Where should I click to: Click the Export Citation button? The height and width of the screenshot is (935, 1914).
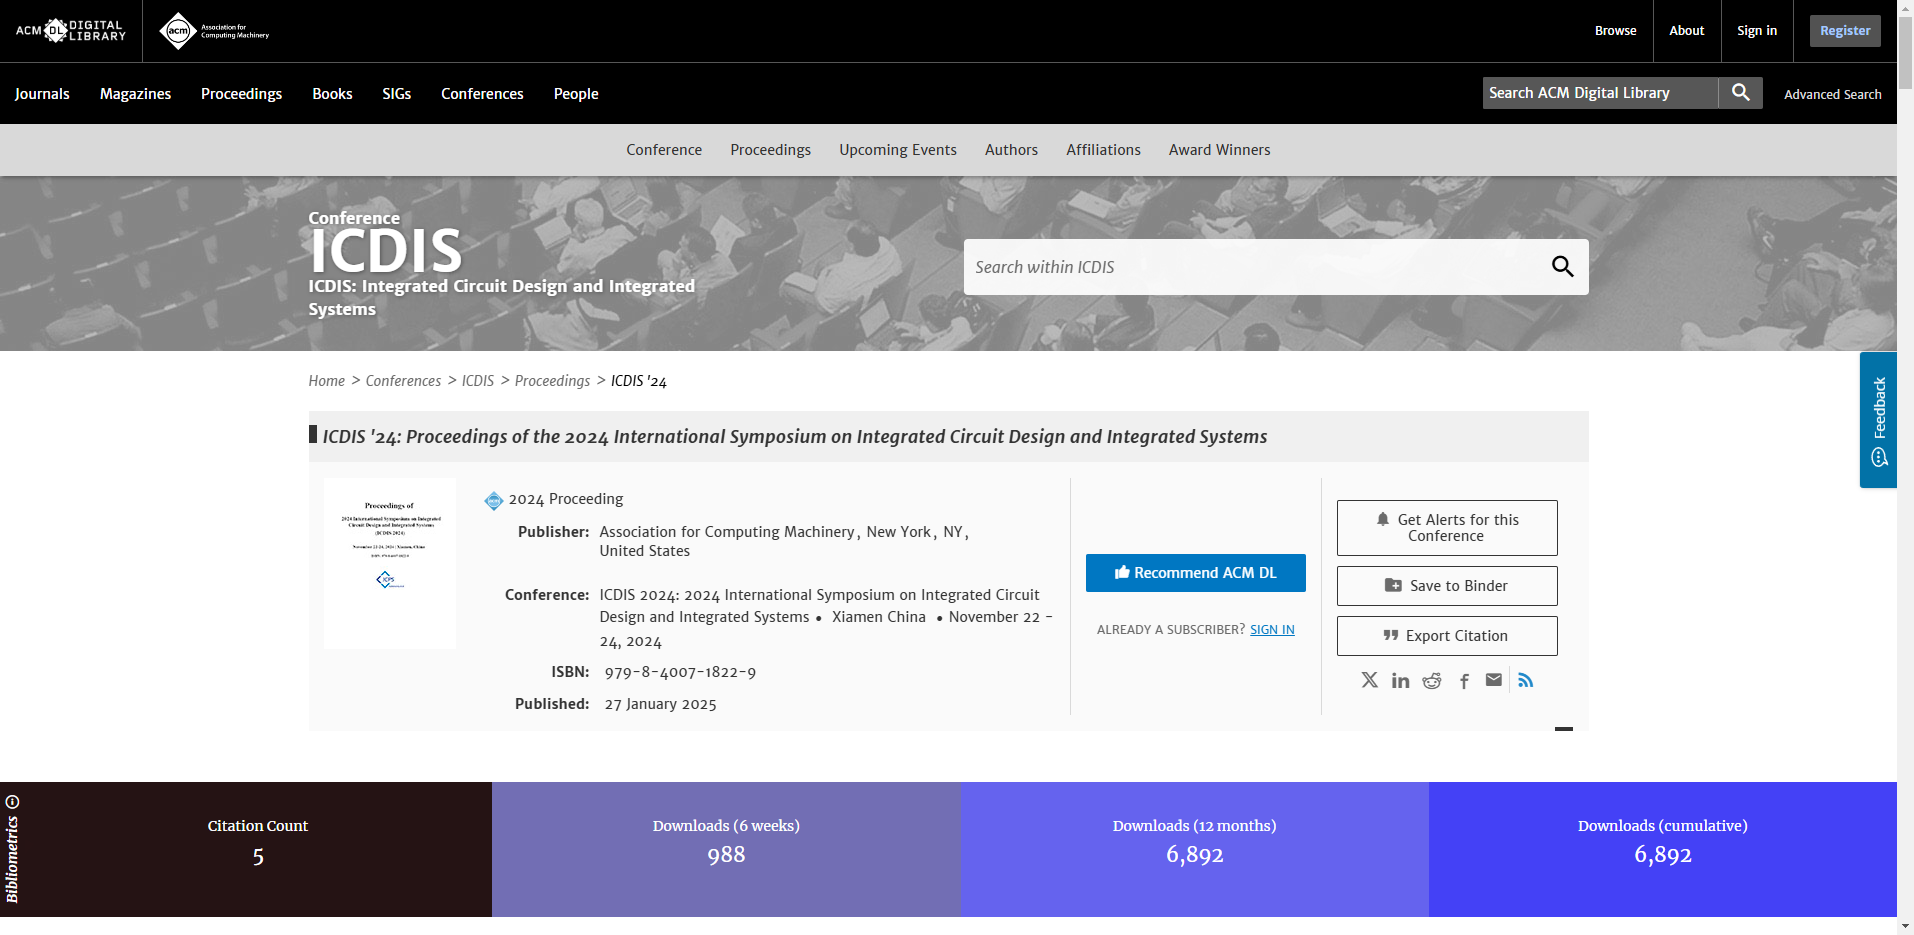[1446, 636]
